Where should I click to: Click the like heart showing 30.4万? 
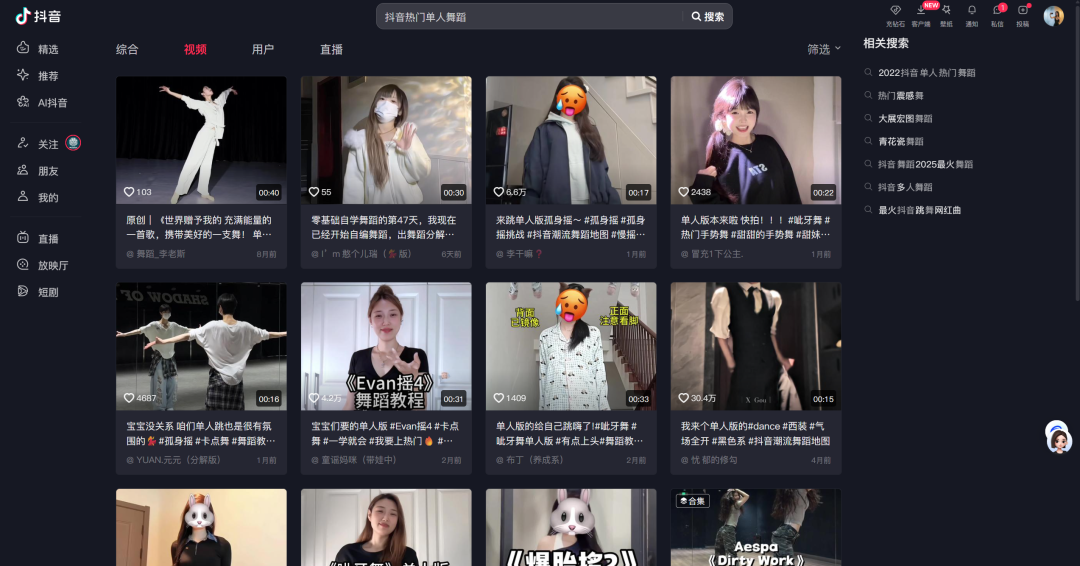coord(683,398)
